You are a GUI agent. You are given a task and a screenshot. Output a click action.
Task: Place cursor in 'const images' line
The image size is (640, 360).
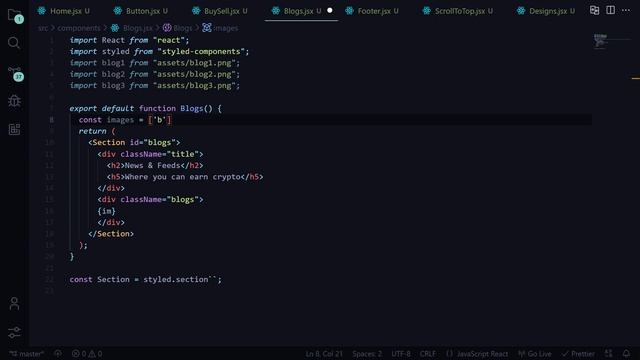[125, 120]
